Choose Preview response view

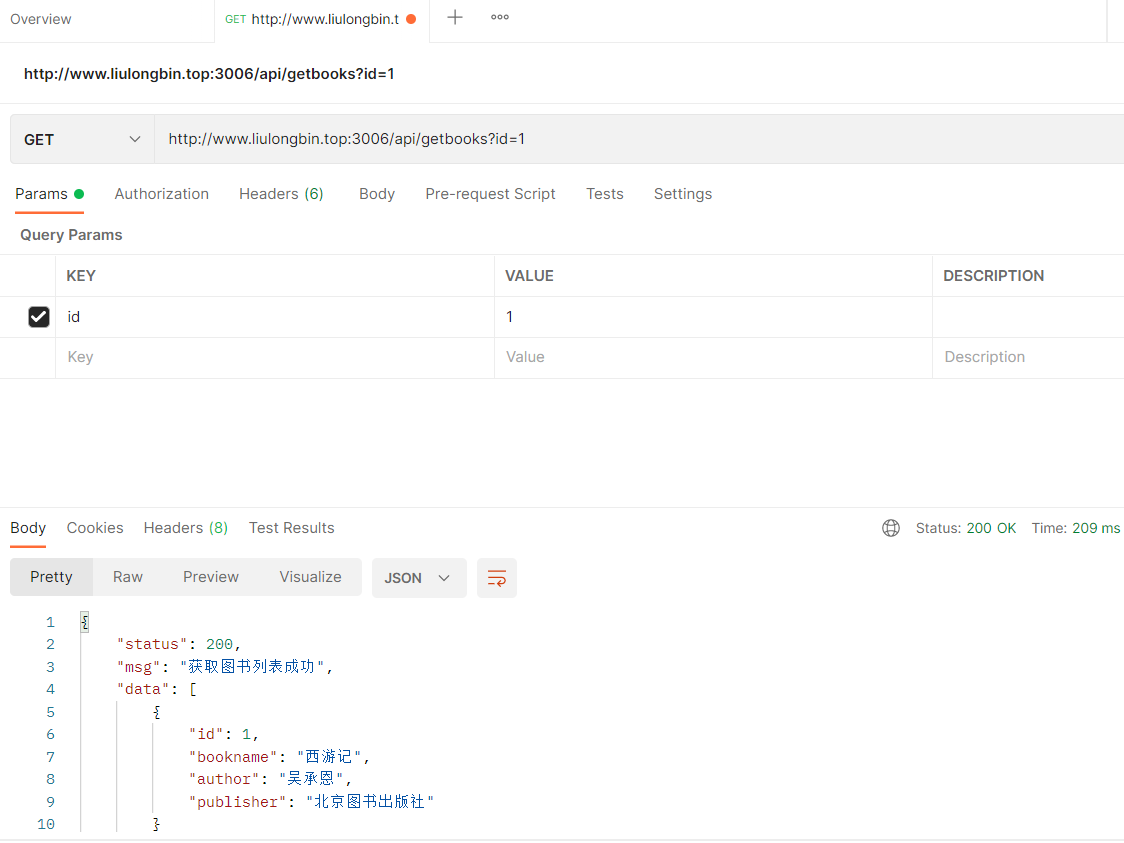point(211,577)
